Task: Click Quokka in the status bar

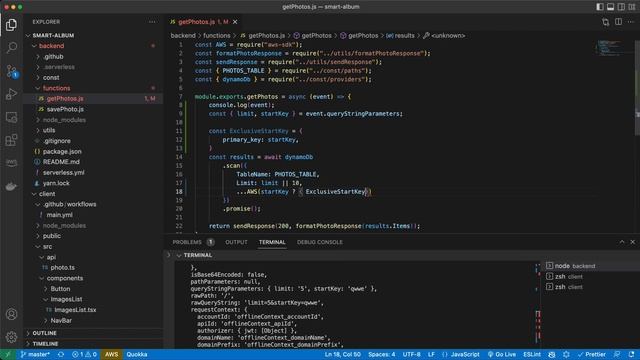Action: [137, 354]
